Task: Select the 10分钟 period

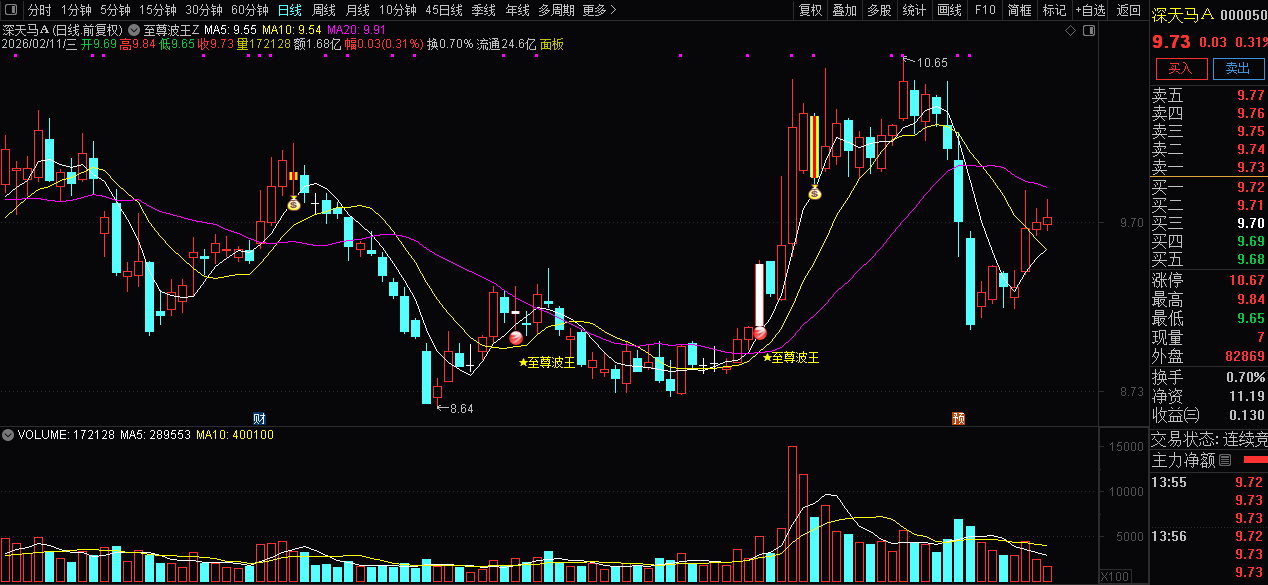Action: click(x=398, y=10)
